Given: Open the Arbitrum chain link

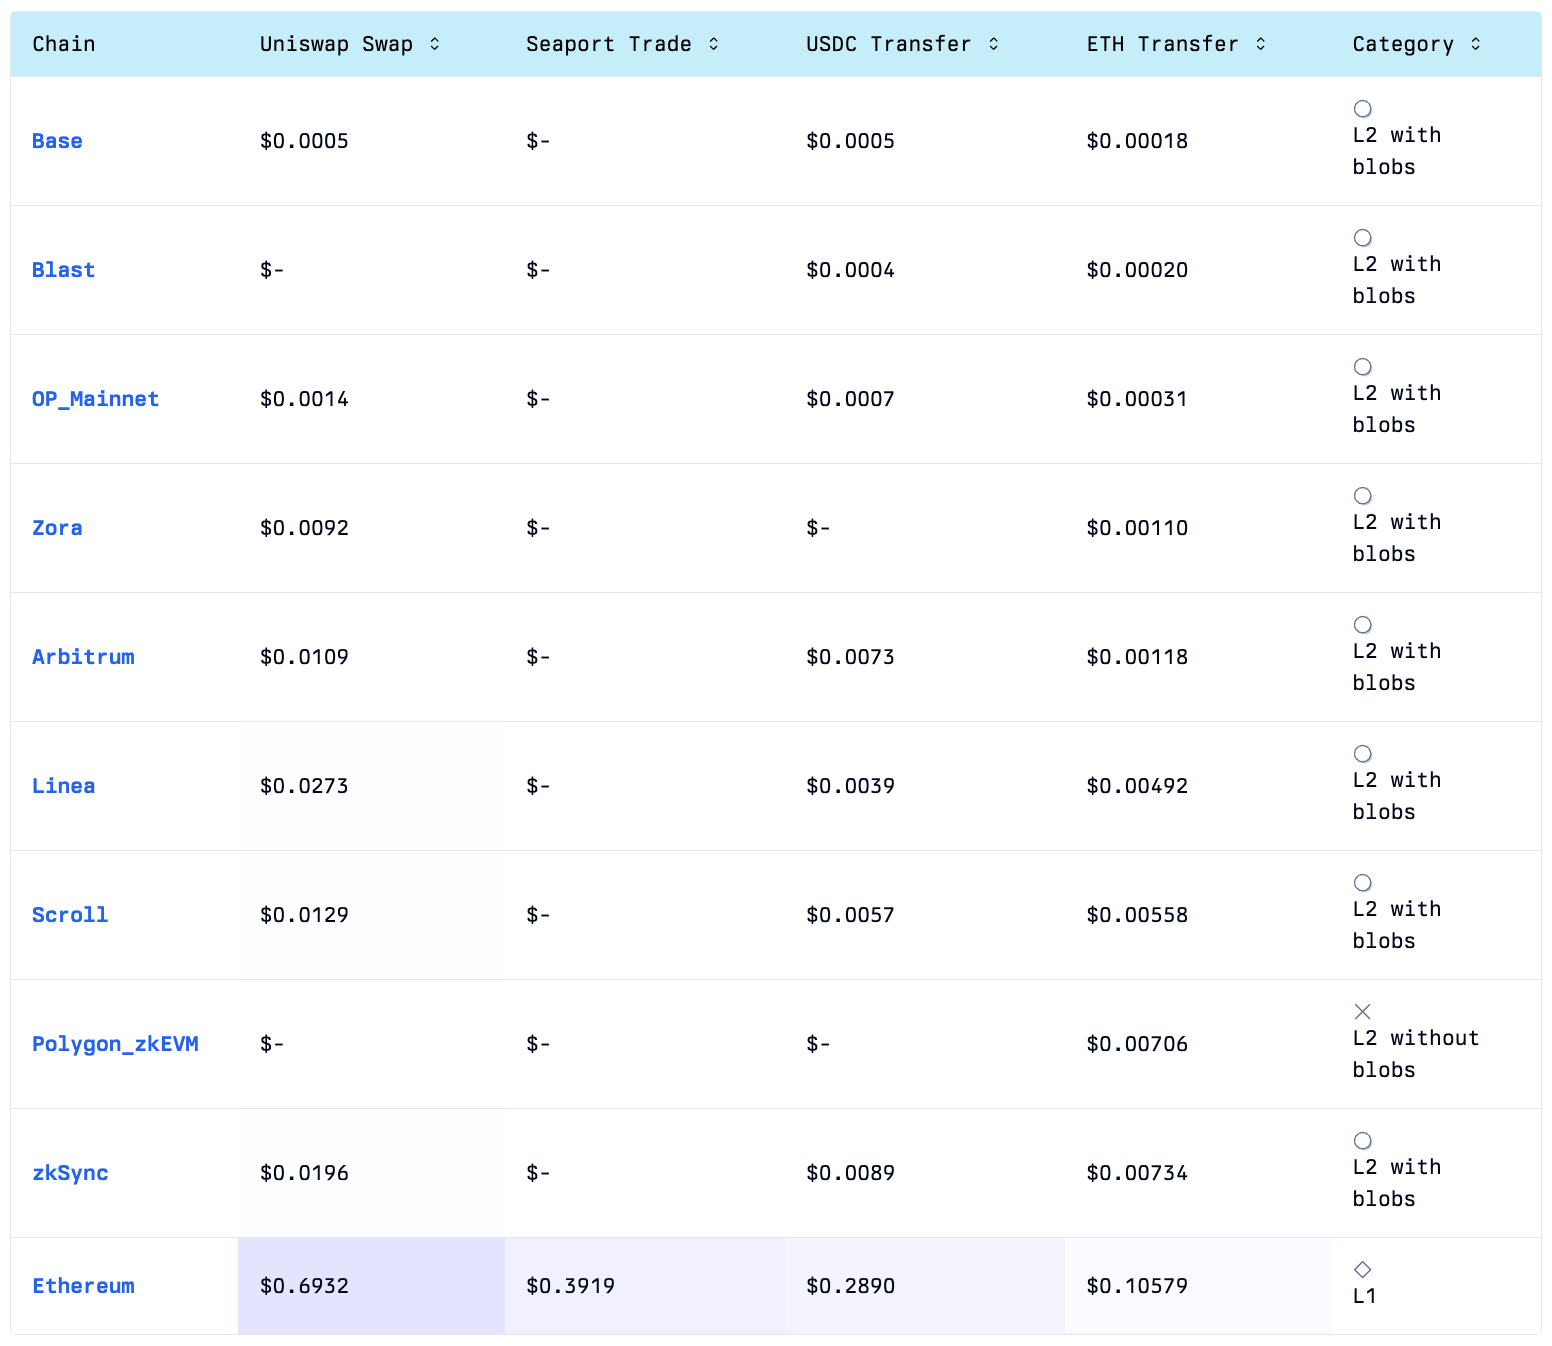Looking at the screenshot, I should [83, 657].
